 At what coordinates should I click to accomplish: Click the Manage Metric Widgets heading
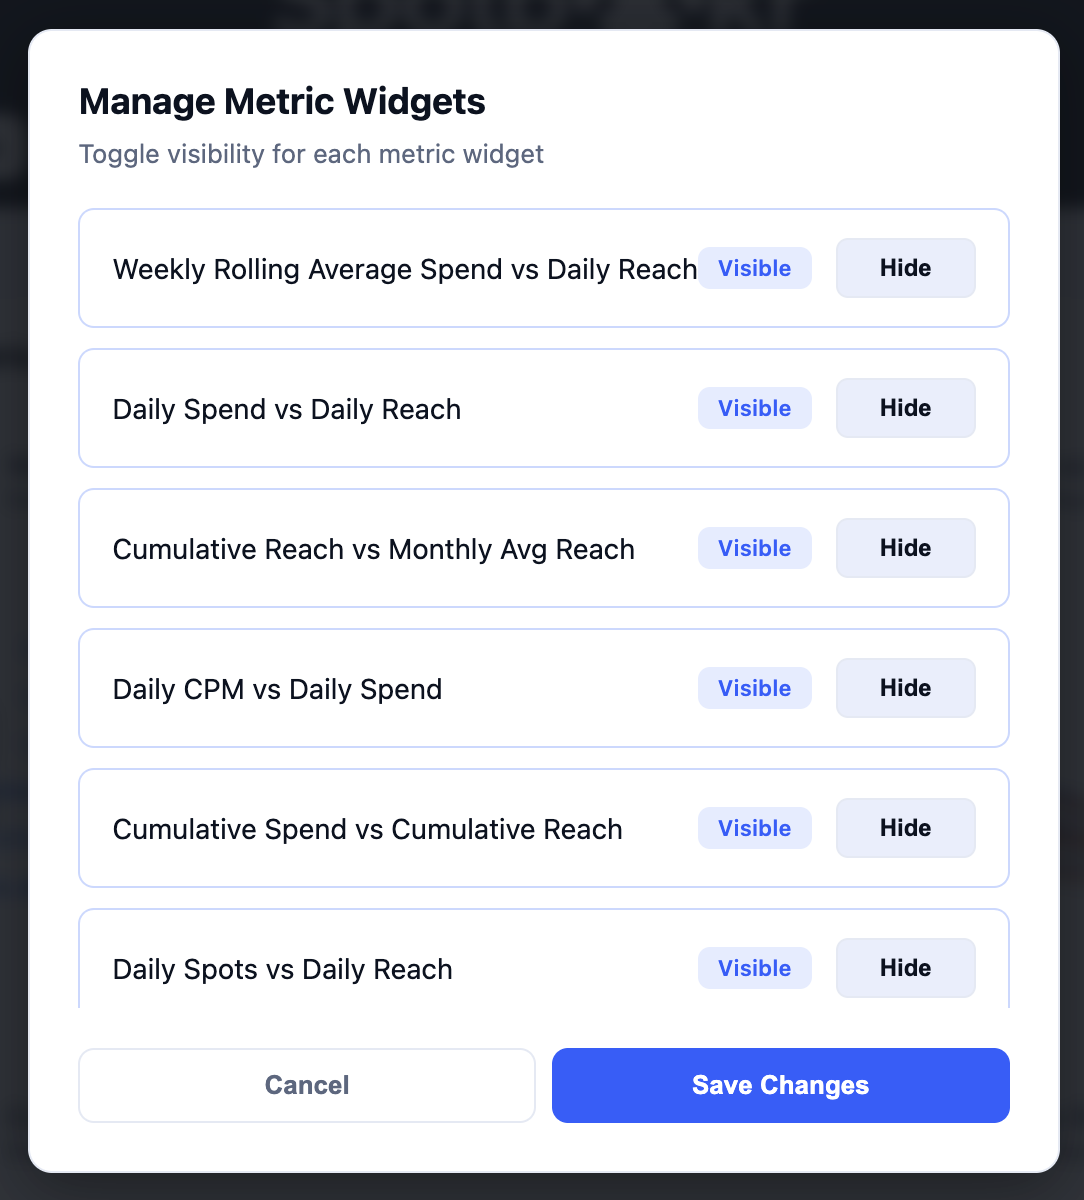[x=282, y=101]
